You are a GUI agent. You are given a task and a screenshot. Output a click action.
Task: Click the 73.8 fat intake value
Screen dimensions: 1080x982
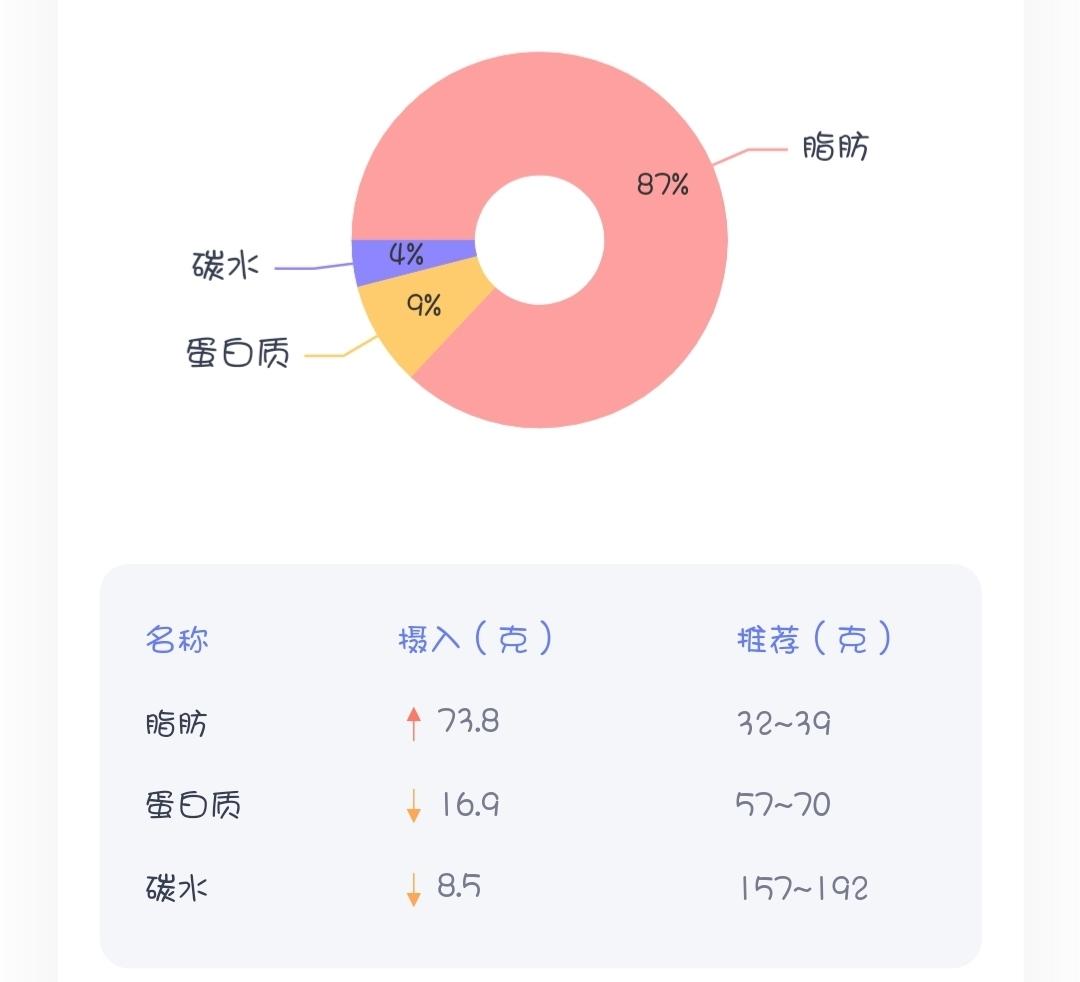[468, 721]
